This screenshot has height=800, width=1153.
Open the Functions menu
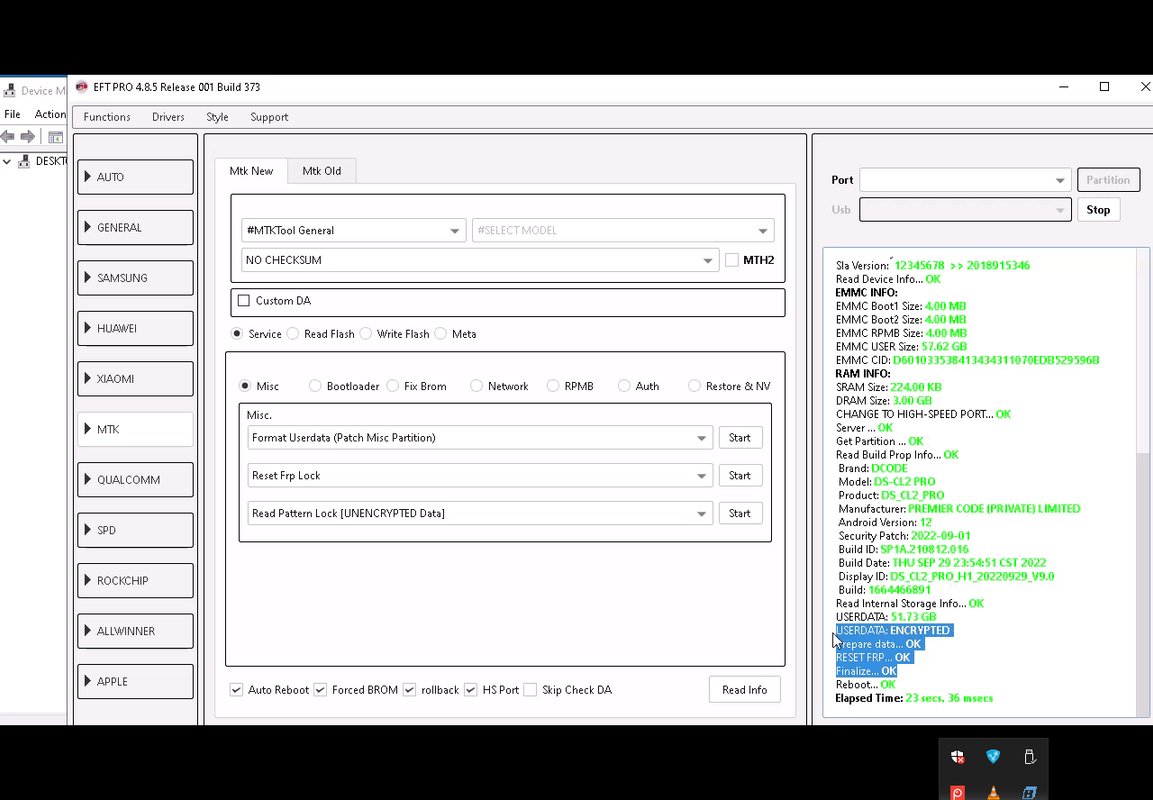[x=107, y=117]
